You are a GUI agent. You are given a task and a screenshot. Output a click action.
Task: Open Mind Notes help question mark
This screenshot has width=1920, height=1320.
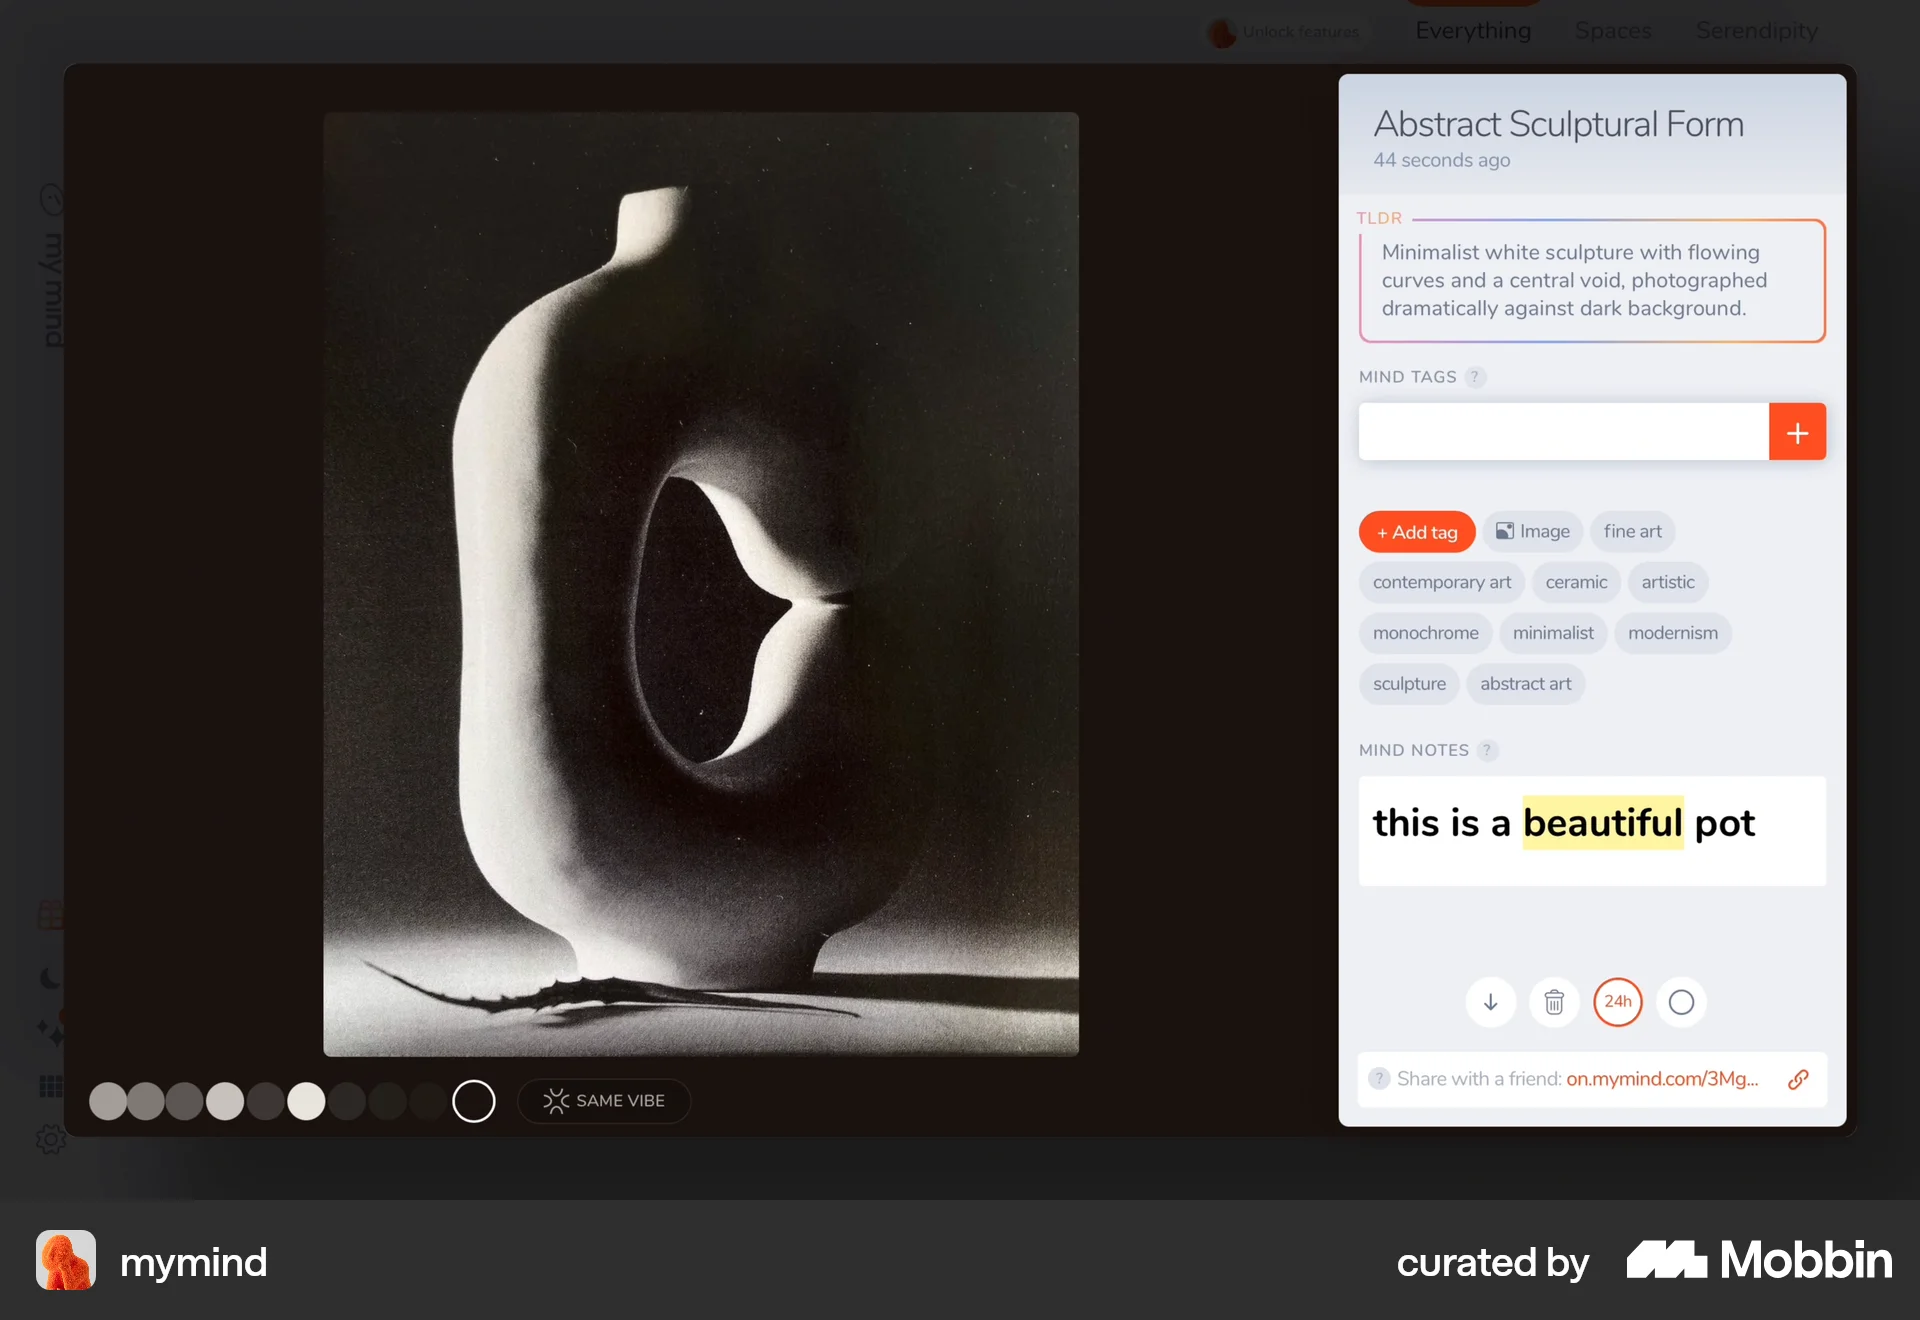click(1487, 750)
